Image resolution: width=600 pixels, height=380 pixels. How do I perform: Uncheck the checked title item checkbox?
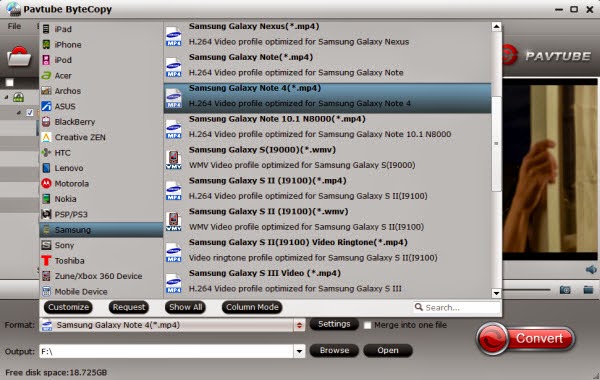(x=30, y=113)
